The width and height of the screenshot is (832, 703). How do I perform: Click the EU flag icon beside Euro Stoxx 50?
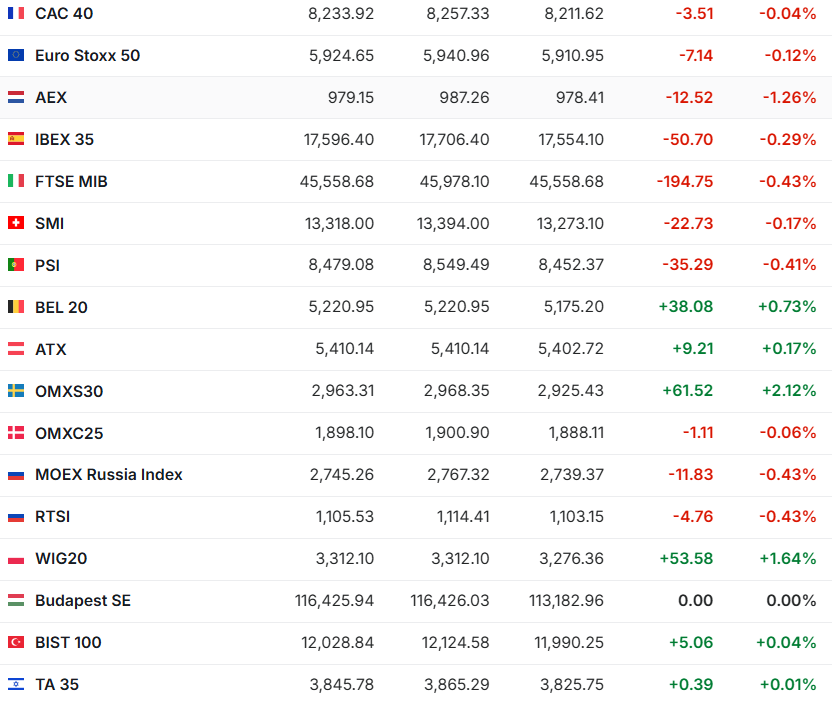pyautogui.click(x=16, y=56)
